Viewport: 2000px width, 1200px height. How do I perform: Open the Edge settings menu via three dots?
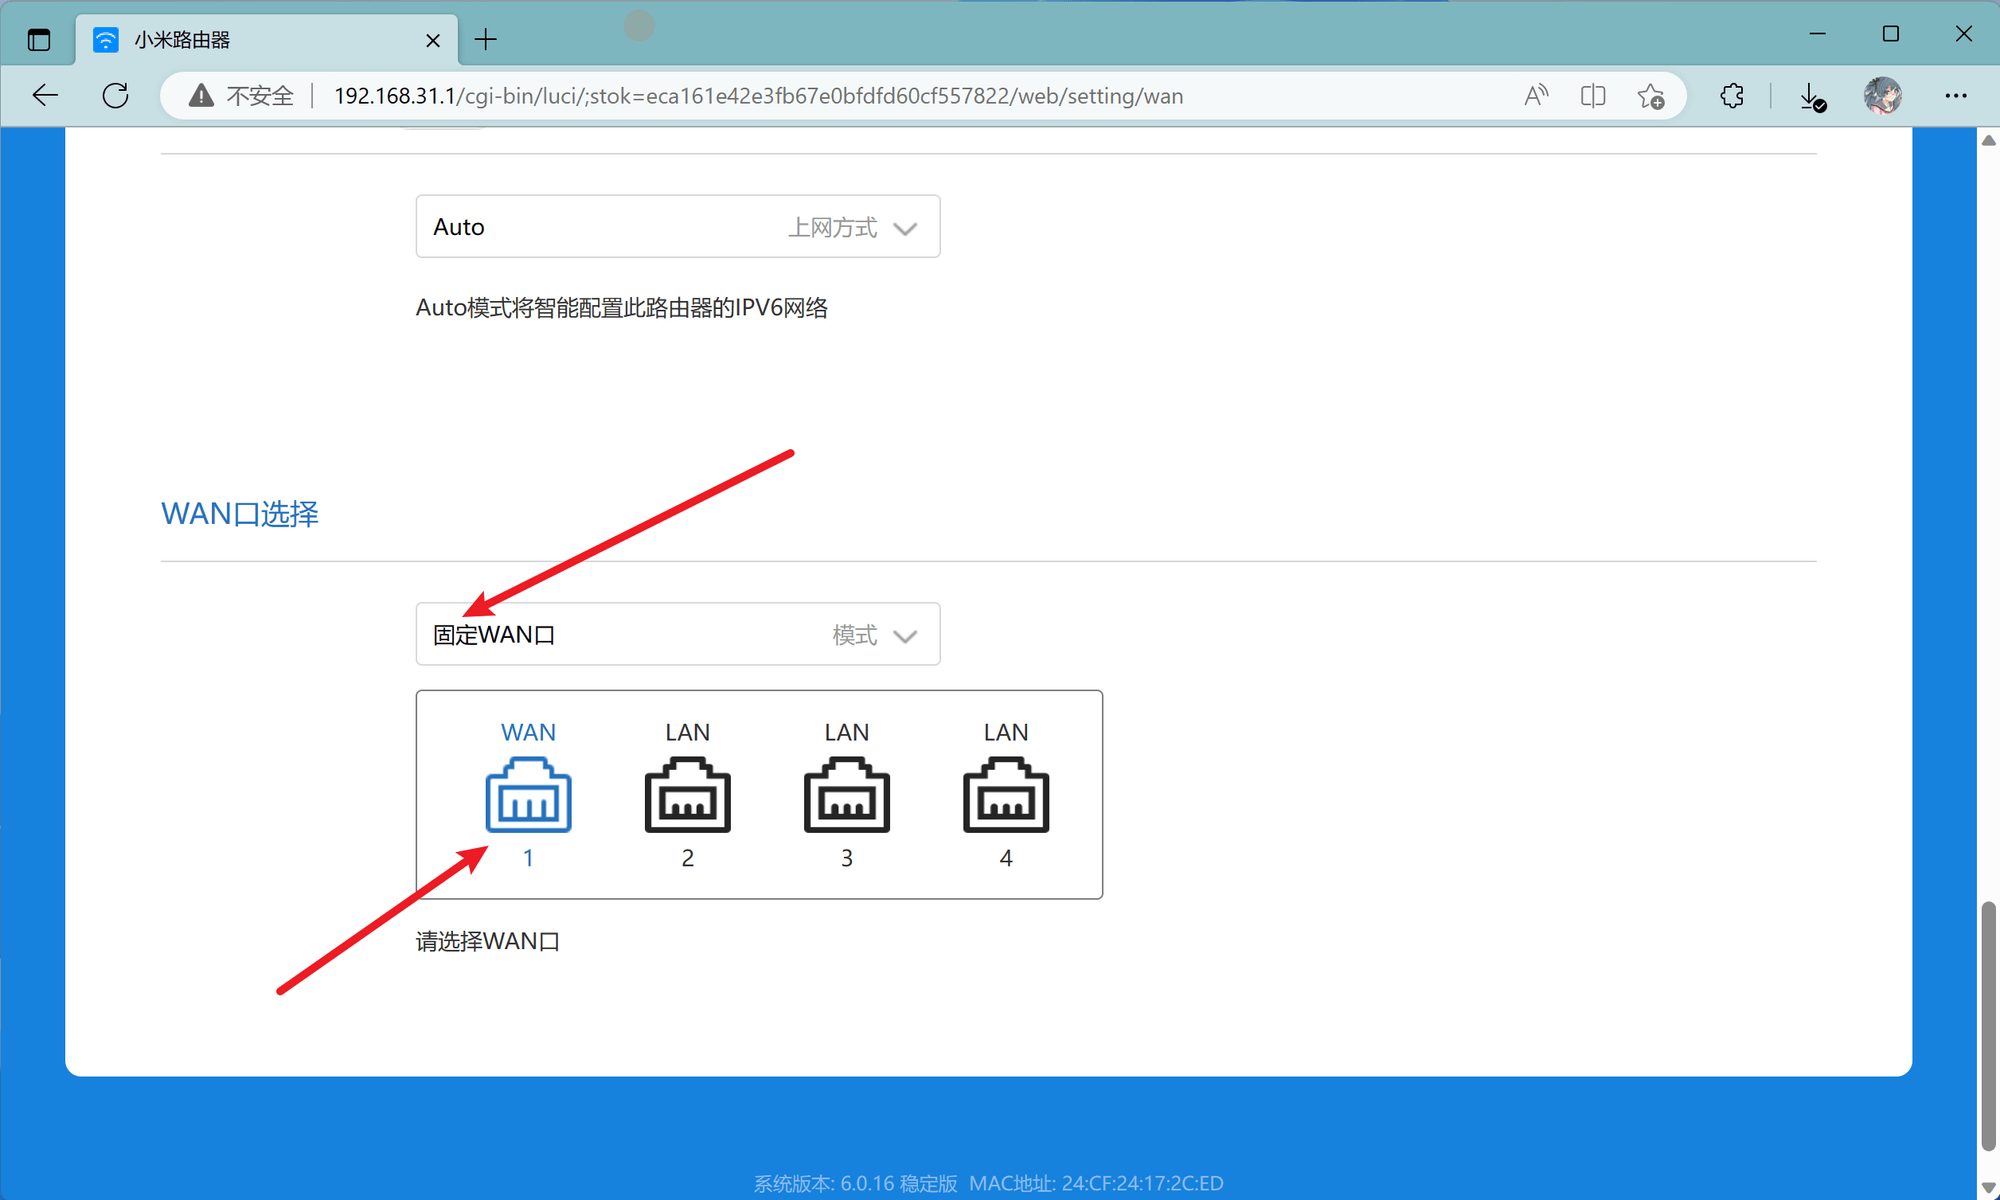pyautogui.click(x=1956, y=96)
